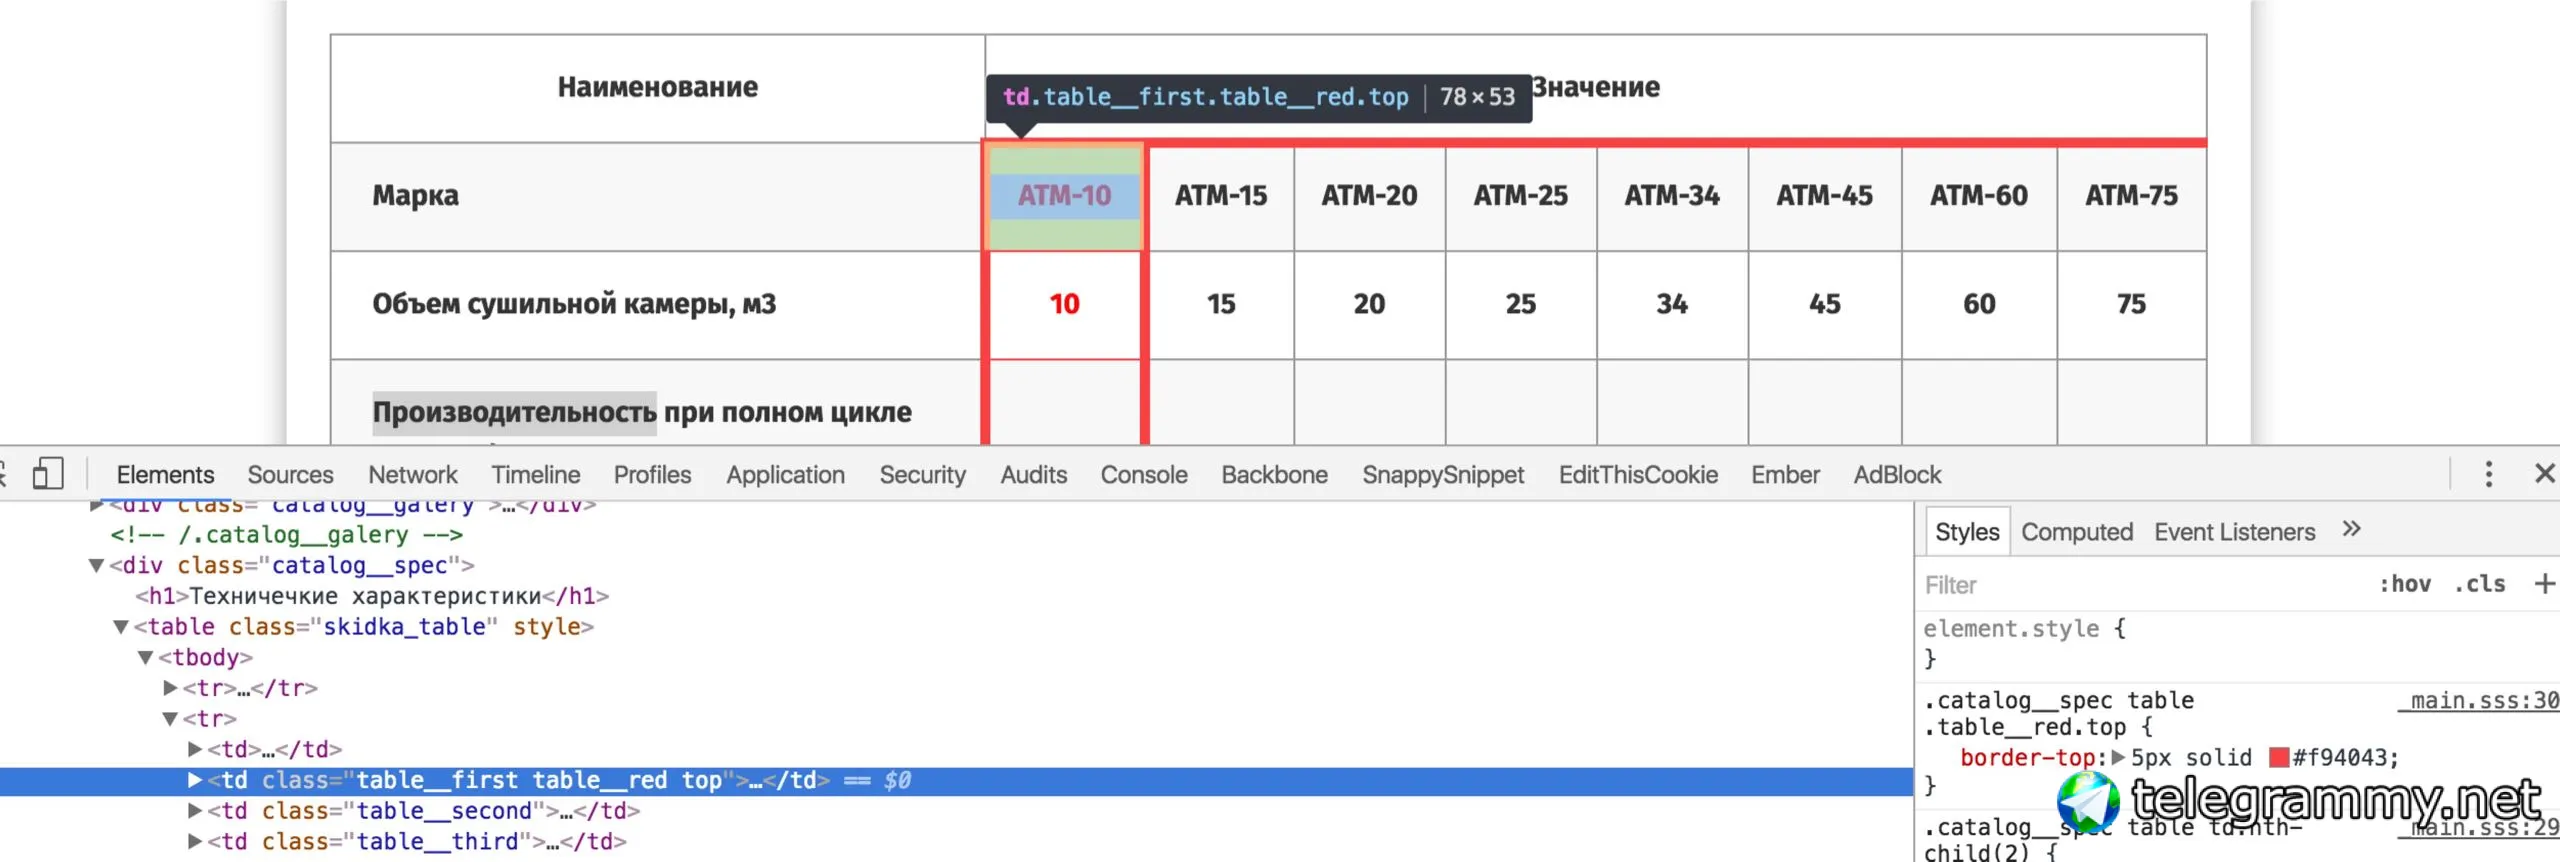Open the Backbone tab
2560x862 pixels.
1274,474
